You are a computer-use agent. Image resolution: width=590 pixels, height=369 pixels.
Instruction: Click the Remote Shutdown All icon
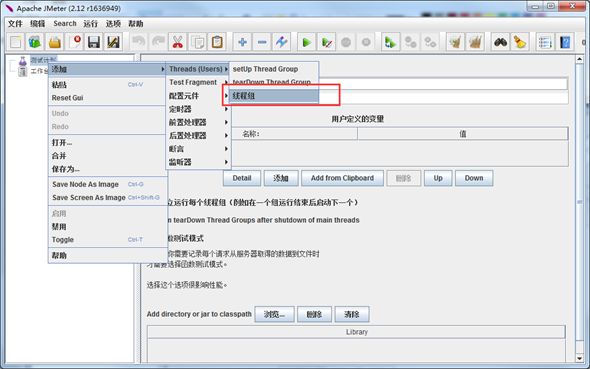point(430,42)
